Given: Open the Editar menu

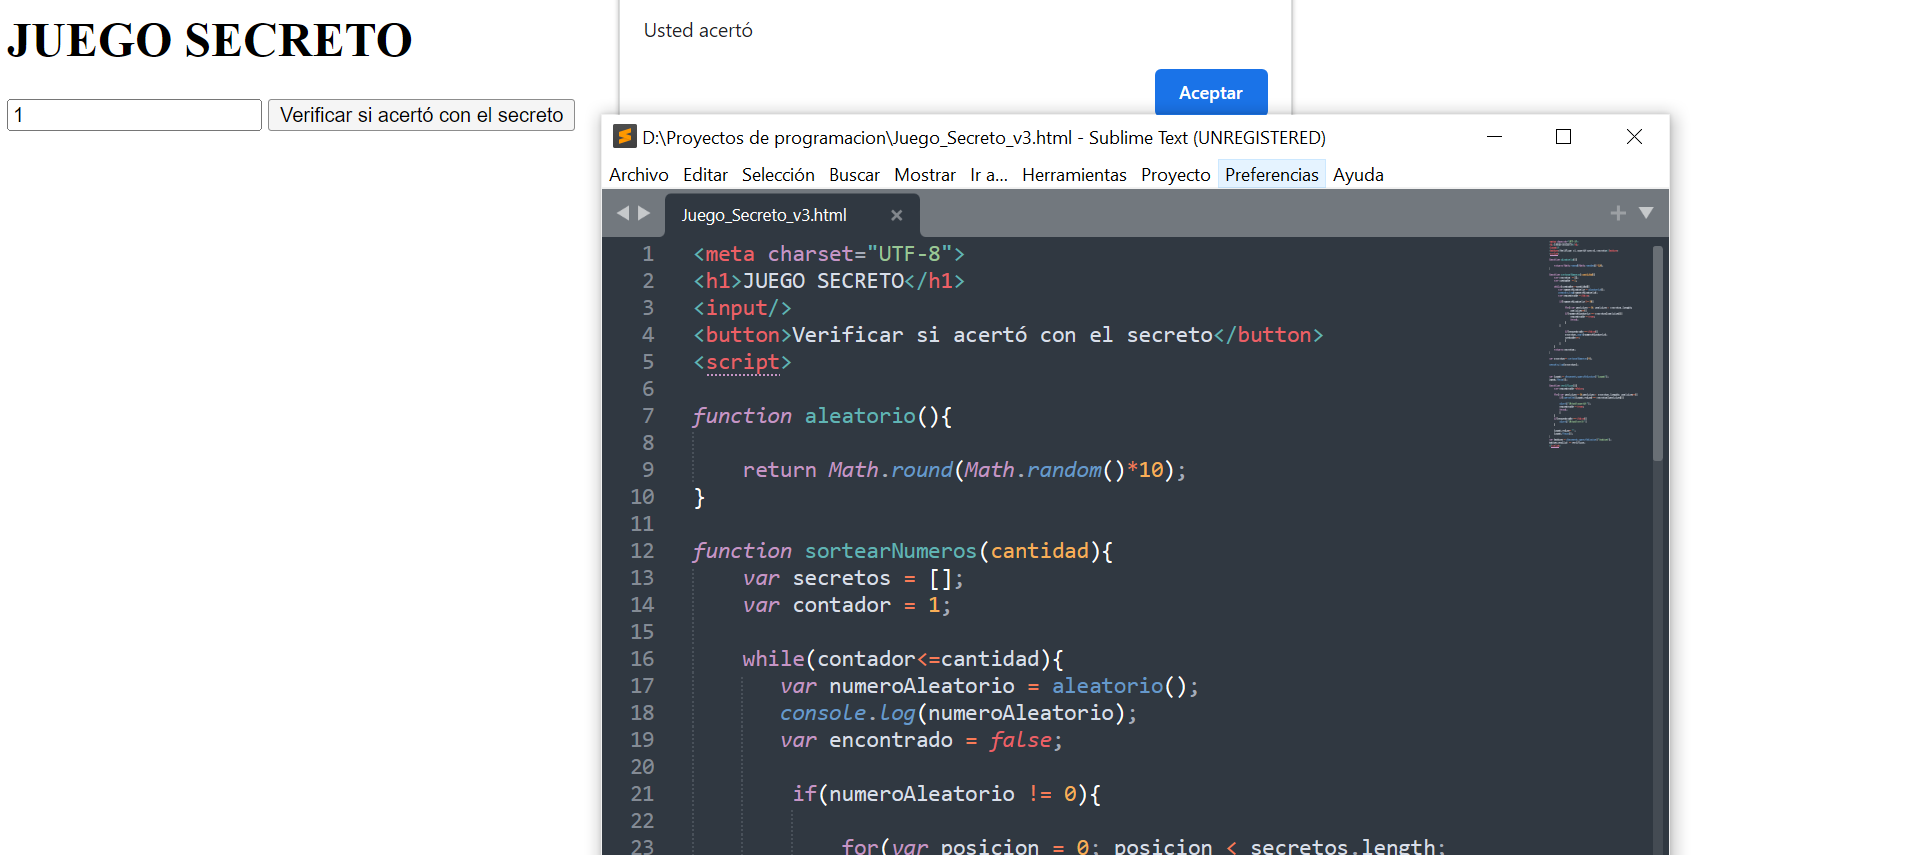Looking at the screenshot, I should tap(705, 175).
